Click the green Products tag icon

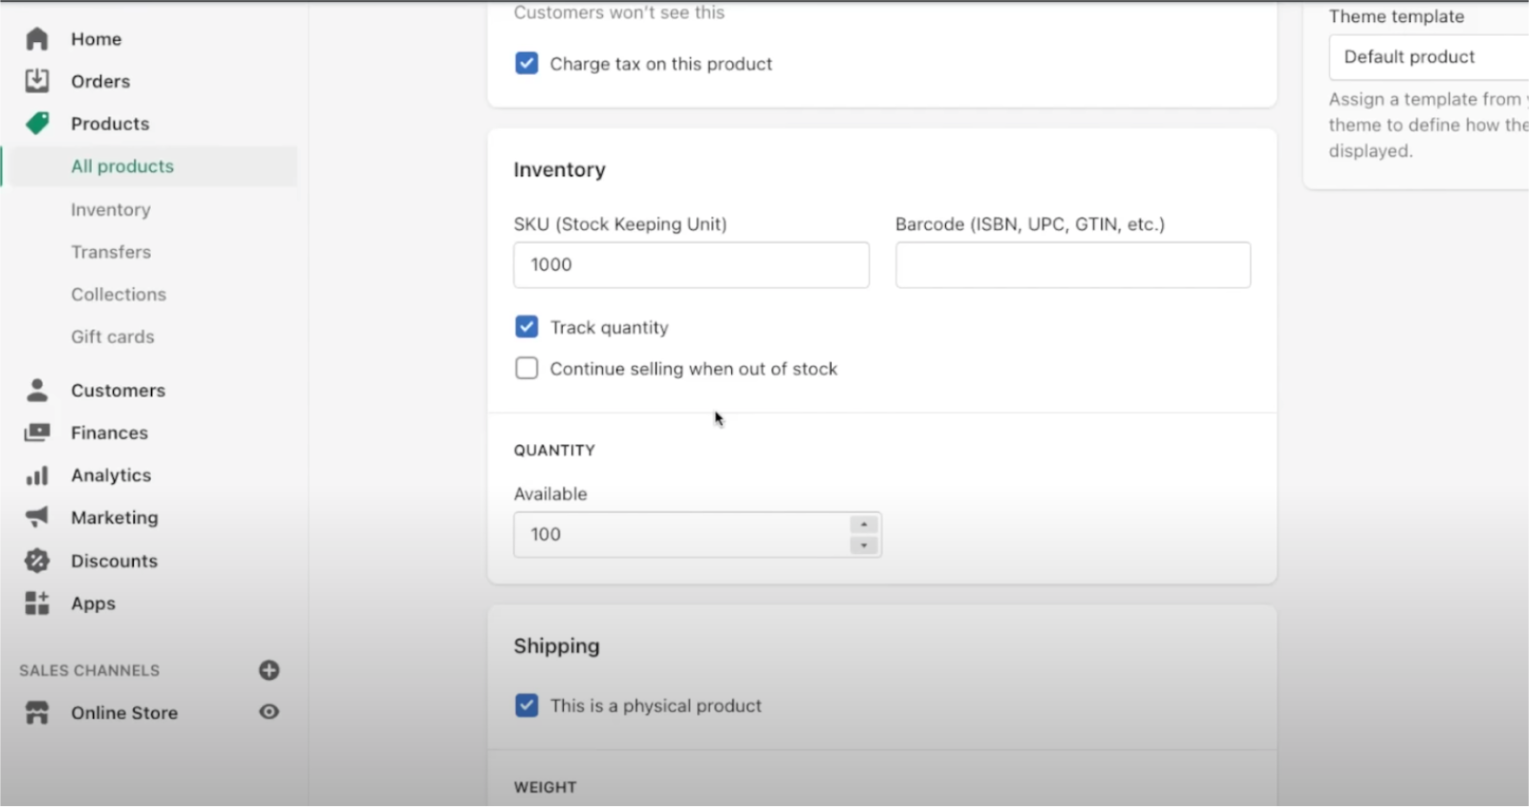click(x=37, y=123)
